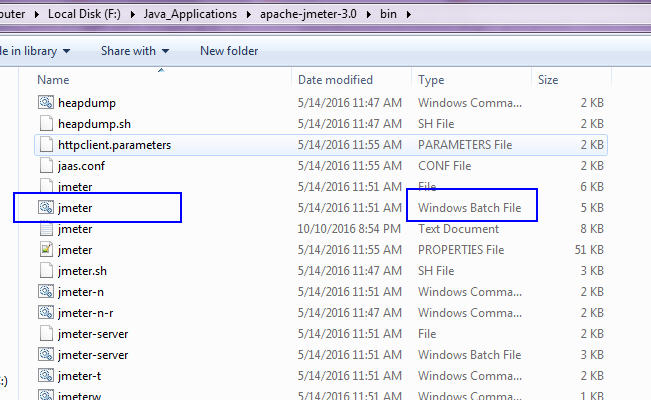Expand the arrow after bin in breadcrumb
Screen dimensions: 651x400
[409, 14]
